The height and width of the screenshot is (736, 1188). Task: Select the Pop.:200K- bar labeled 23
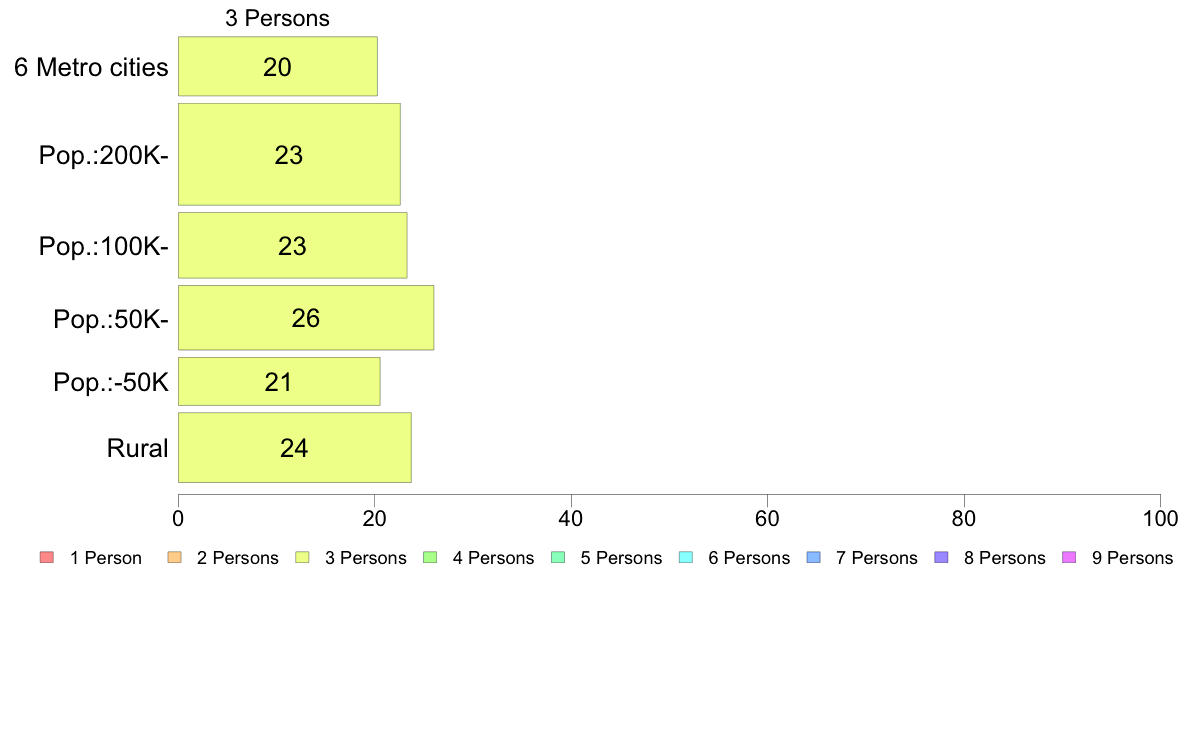(289, 154)
